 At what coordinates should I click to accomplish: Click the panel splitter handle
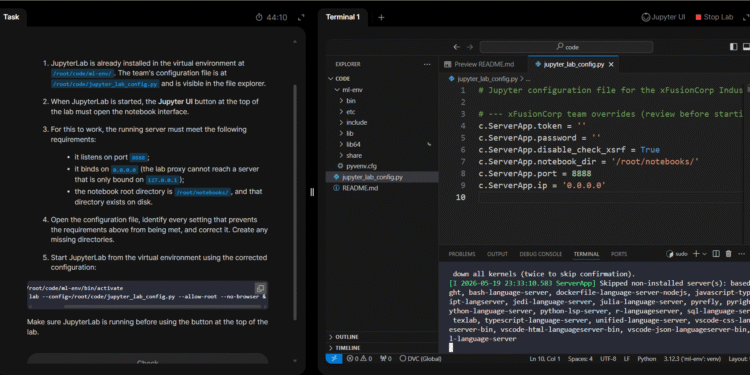312,192
